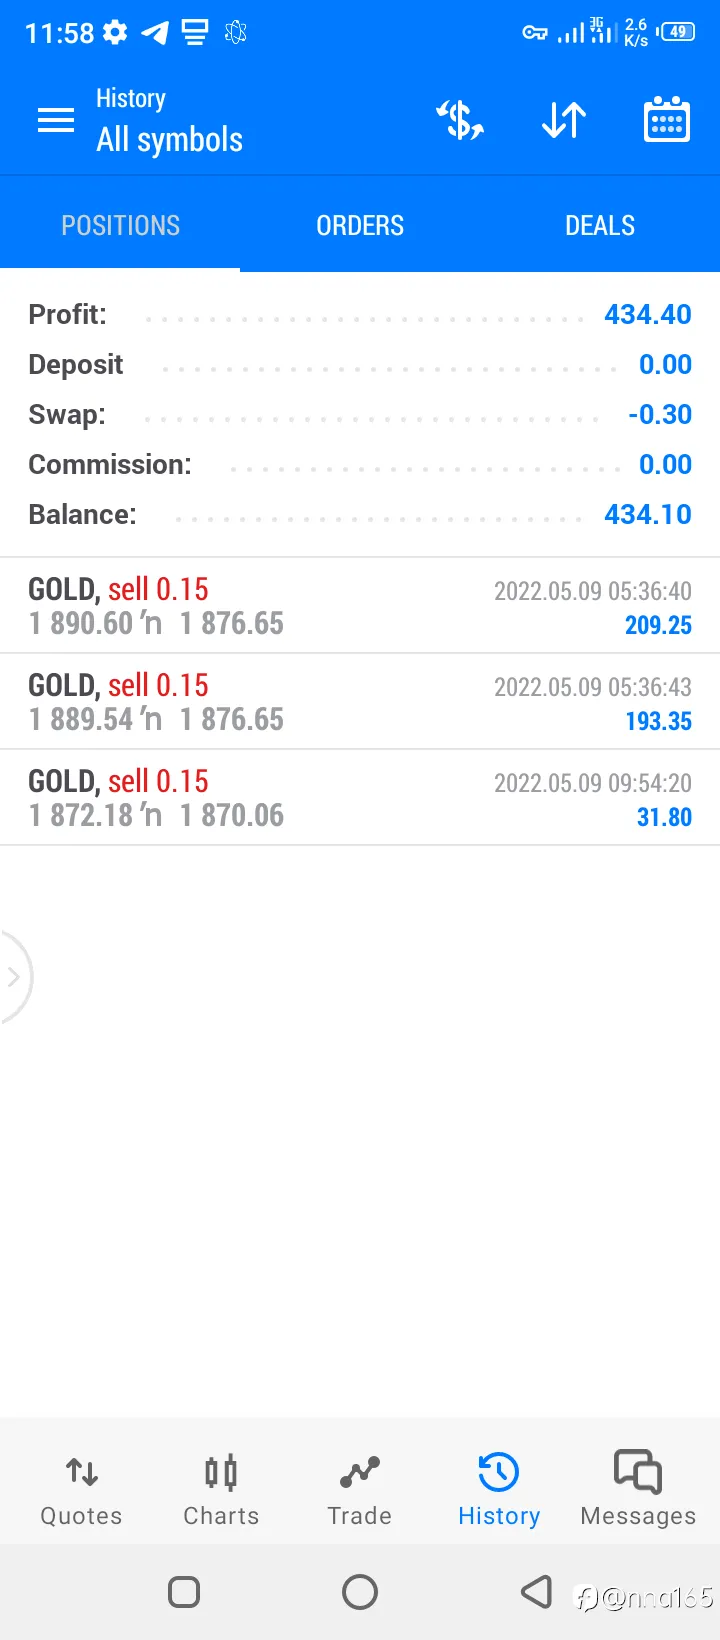Tap the dollar symbol filter icon

coord(460,120)
